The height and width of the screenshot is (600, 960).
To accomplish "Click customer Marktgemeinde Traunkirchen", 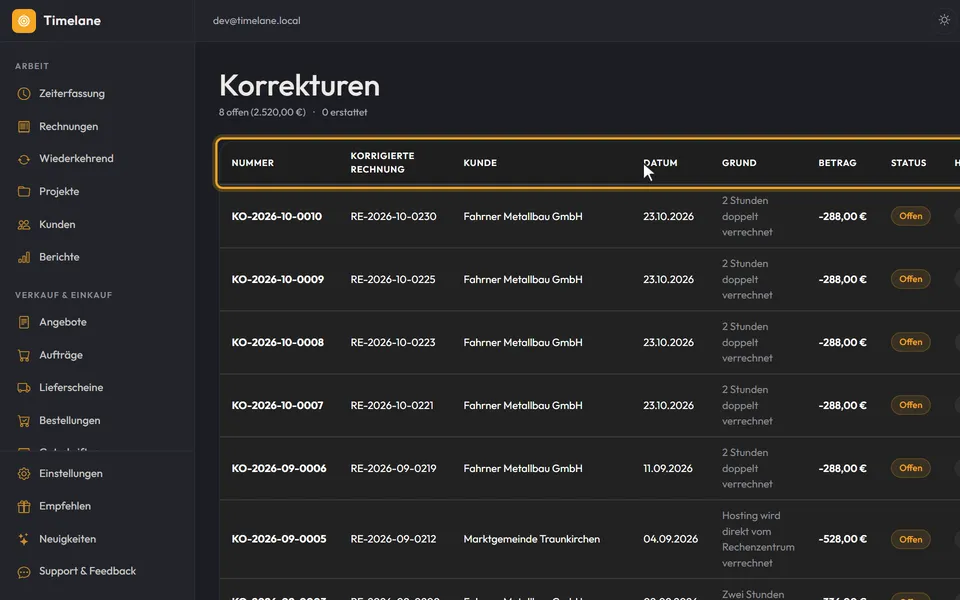I will coord(531,539).
